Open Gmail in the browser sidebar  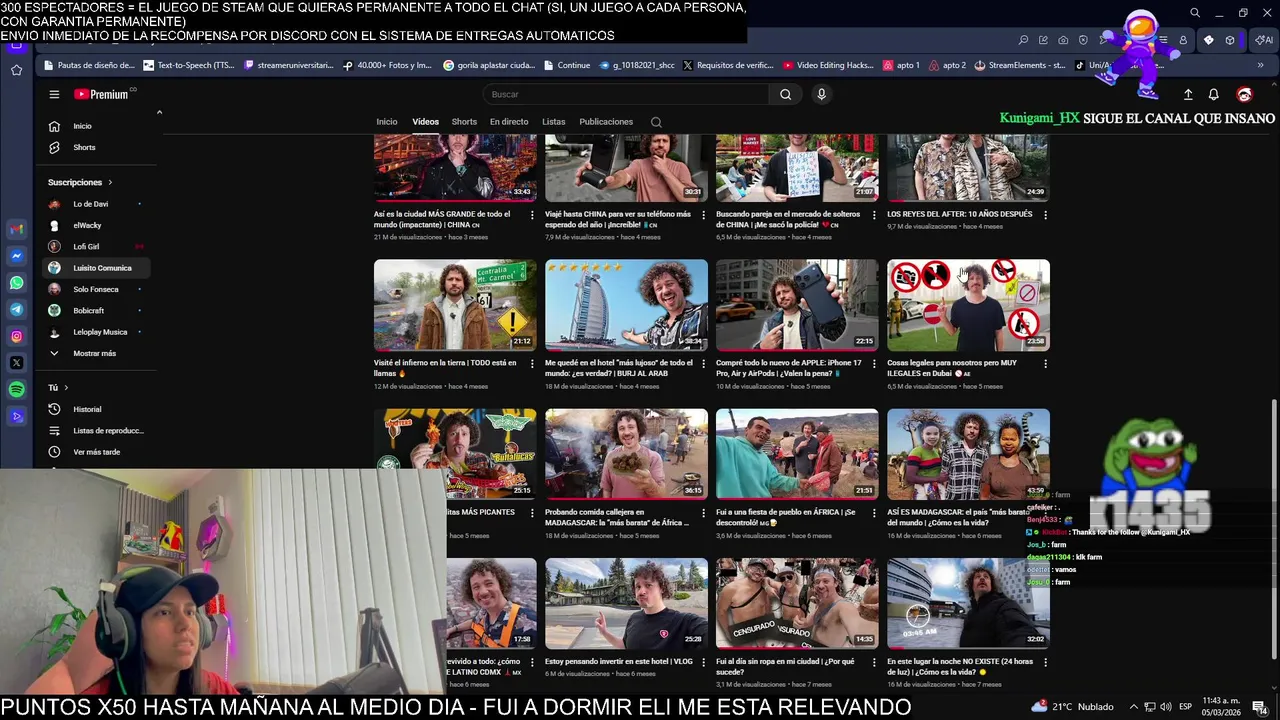[16, 229]
